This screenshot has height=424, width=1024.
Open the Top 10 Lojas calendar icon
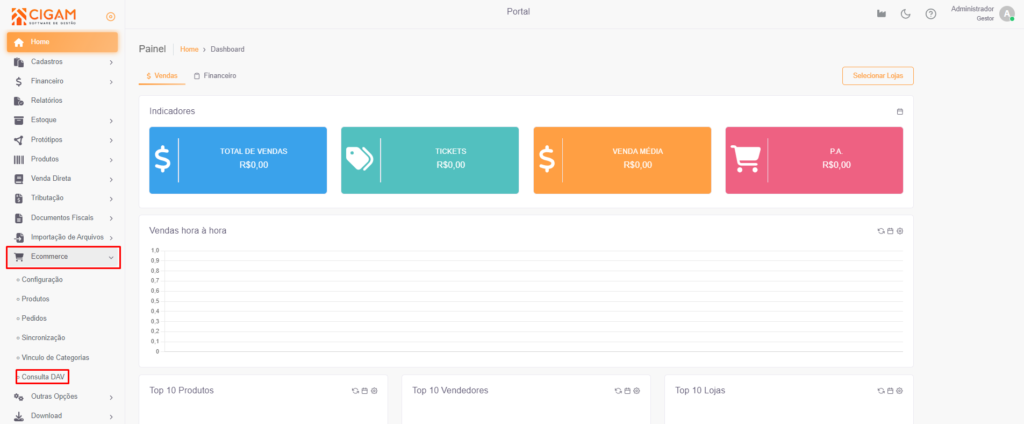890,391
